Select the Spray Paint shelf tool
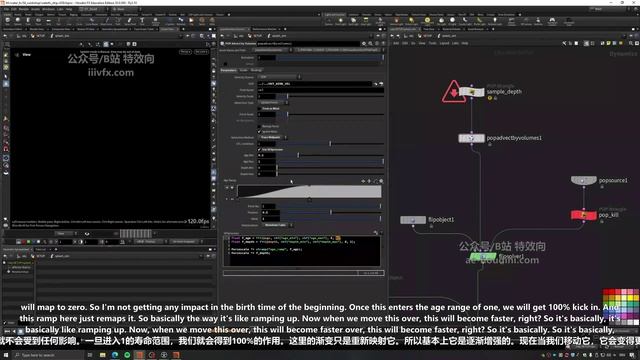 pyautogui.click(x=130, y=21)
